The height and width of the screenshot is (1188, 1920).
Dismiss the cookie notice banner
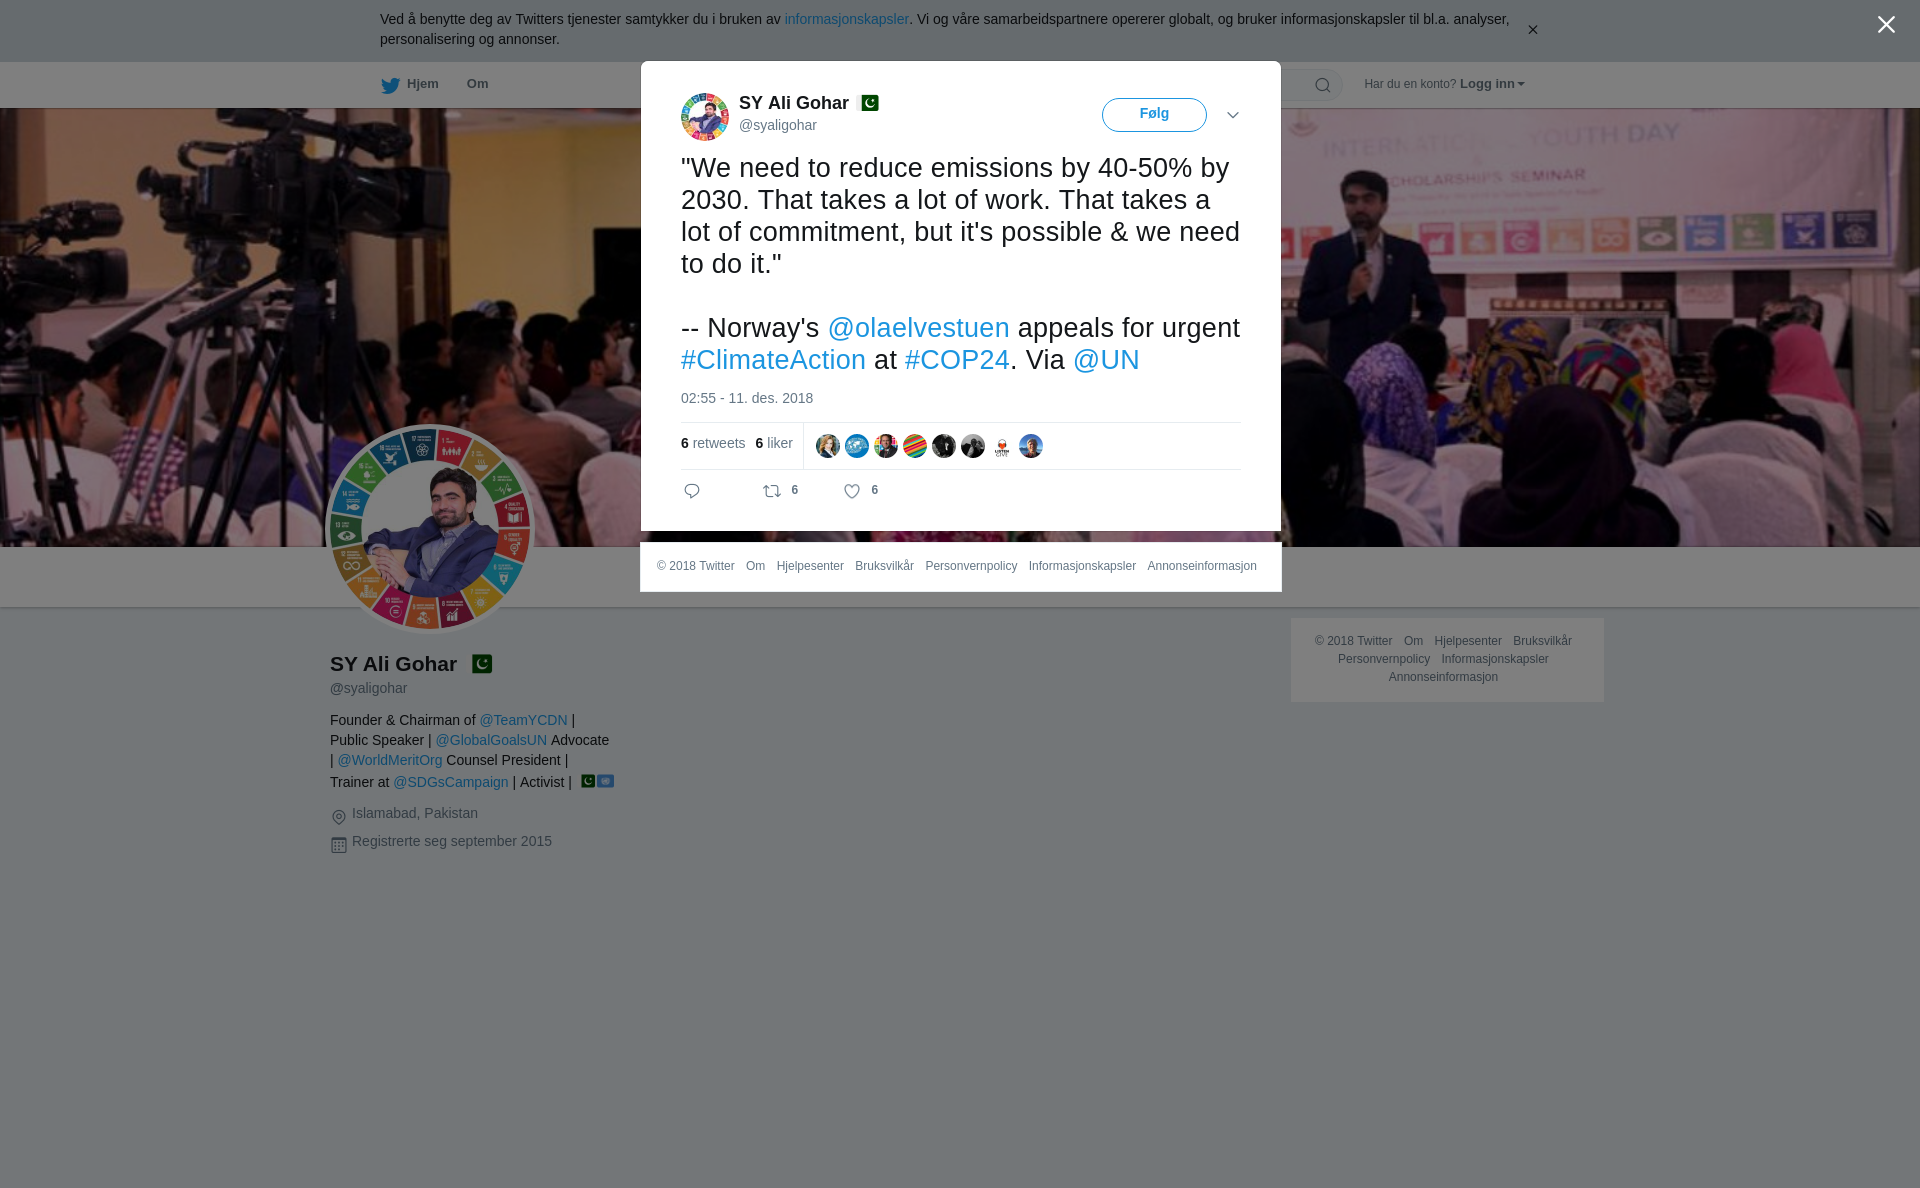1532,30
